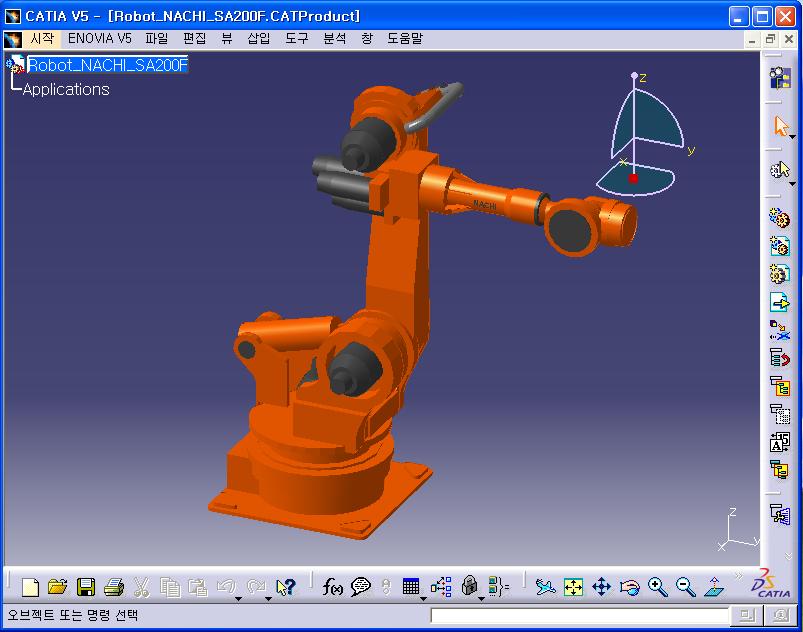This screenshot has height=632, width=803.
Task: Click the 시작 start menu button
Action: 42,39
